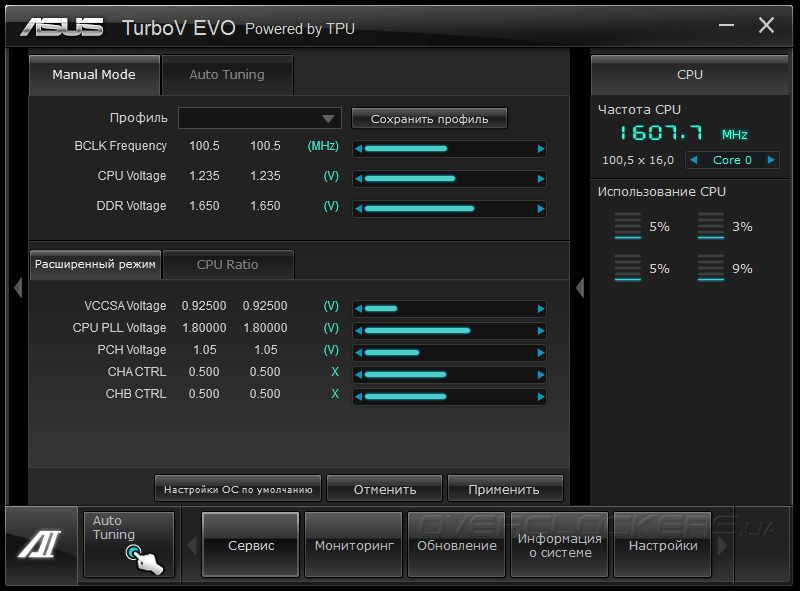Viewport: 800px width, 591px height.
Task: Increase BCLK Frequency with right arrow
Action: click(541, 149)
